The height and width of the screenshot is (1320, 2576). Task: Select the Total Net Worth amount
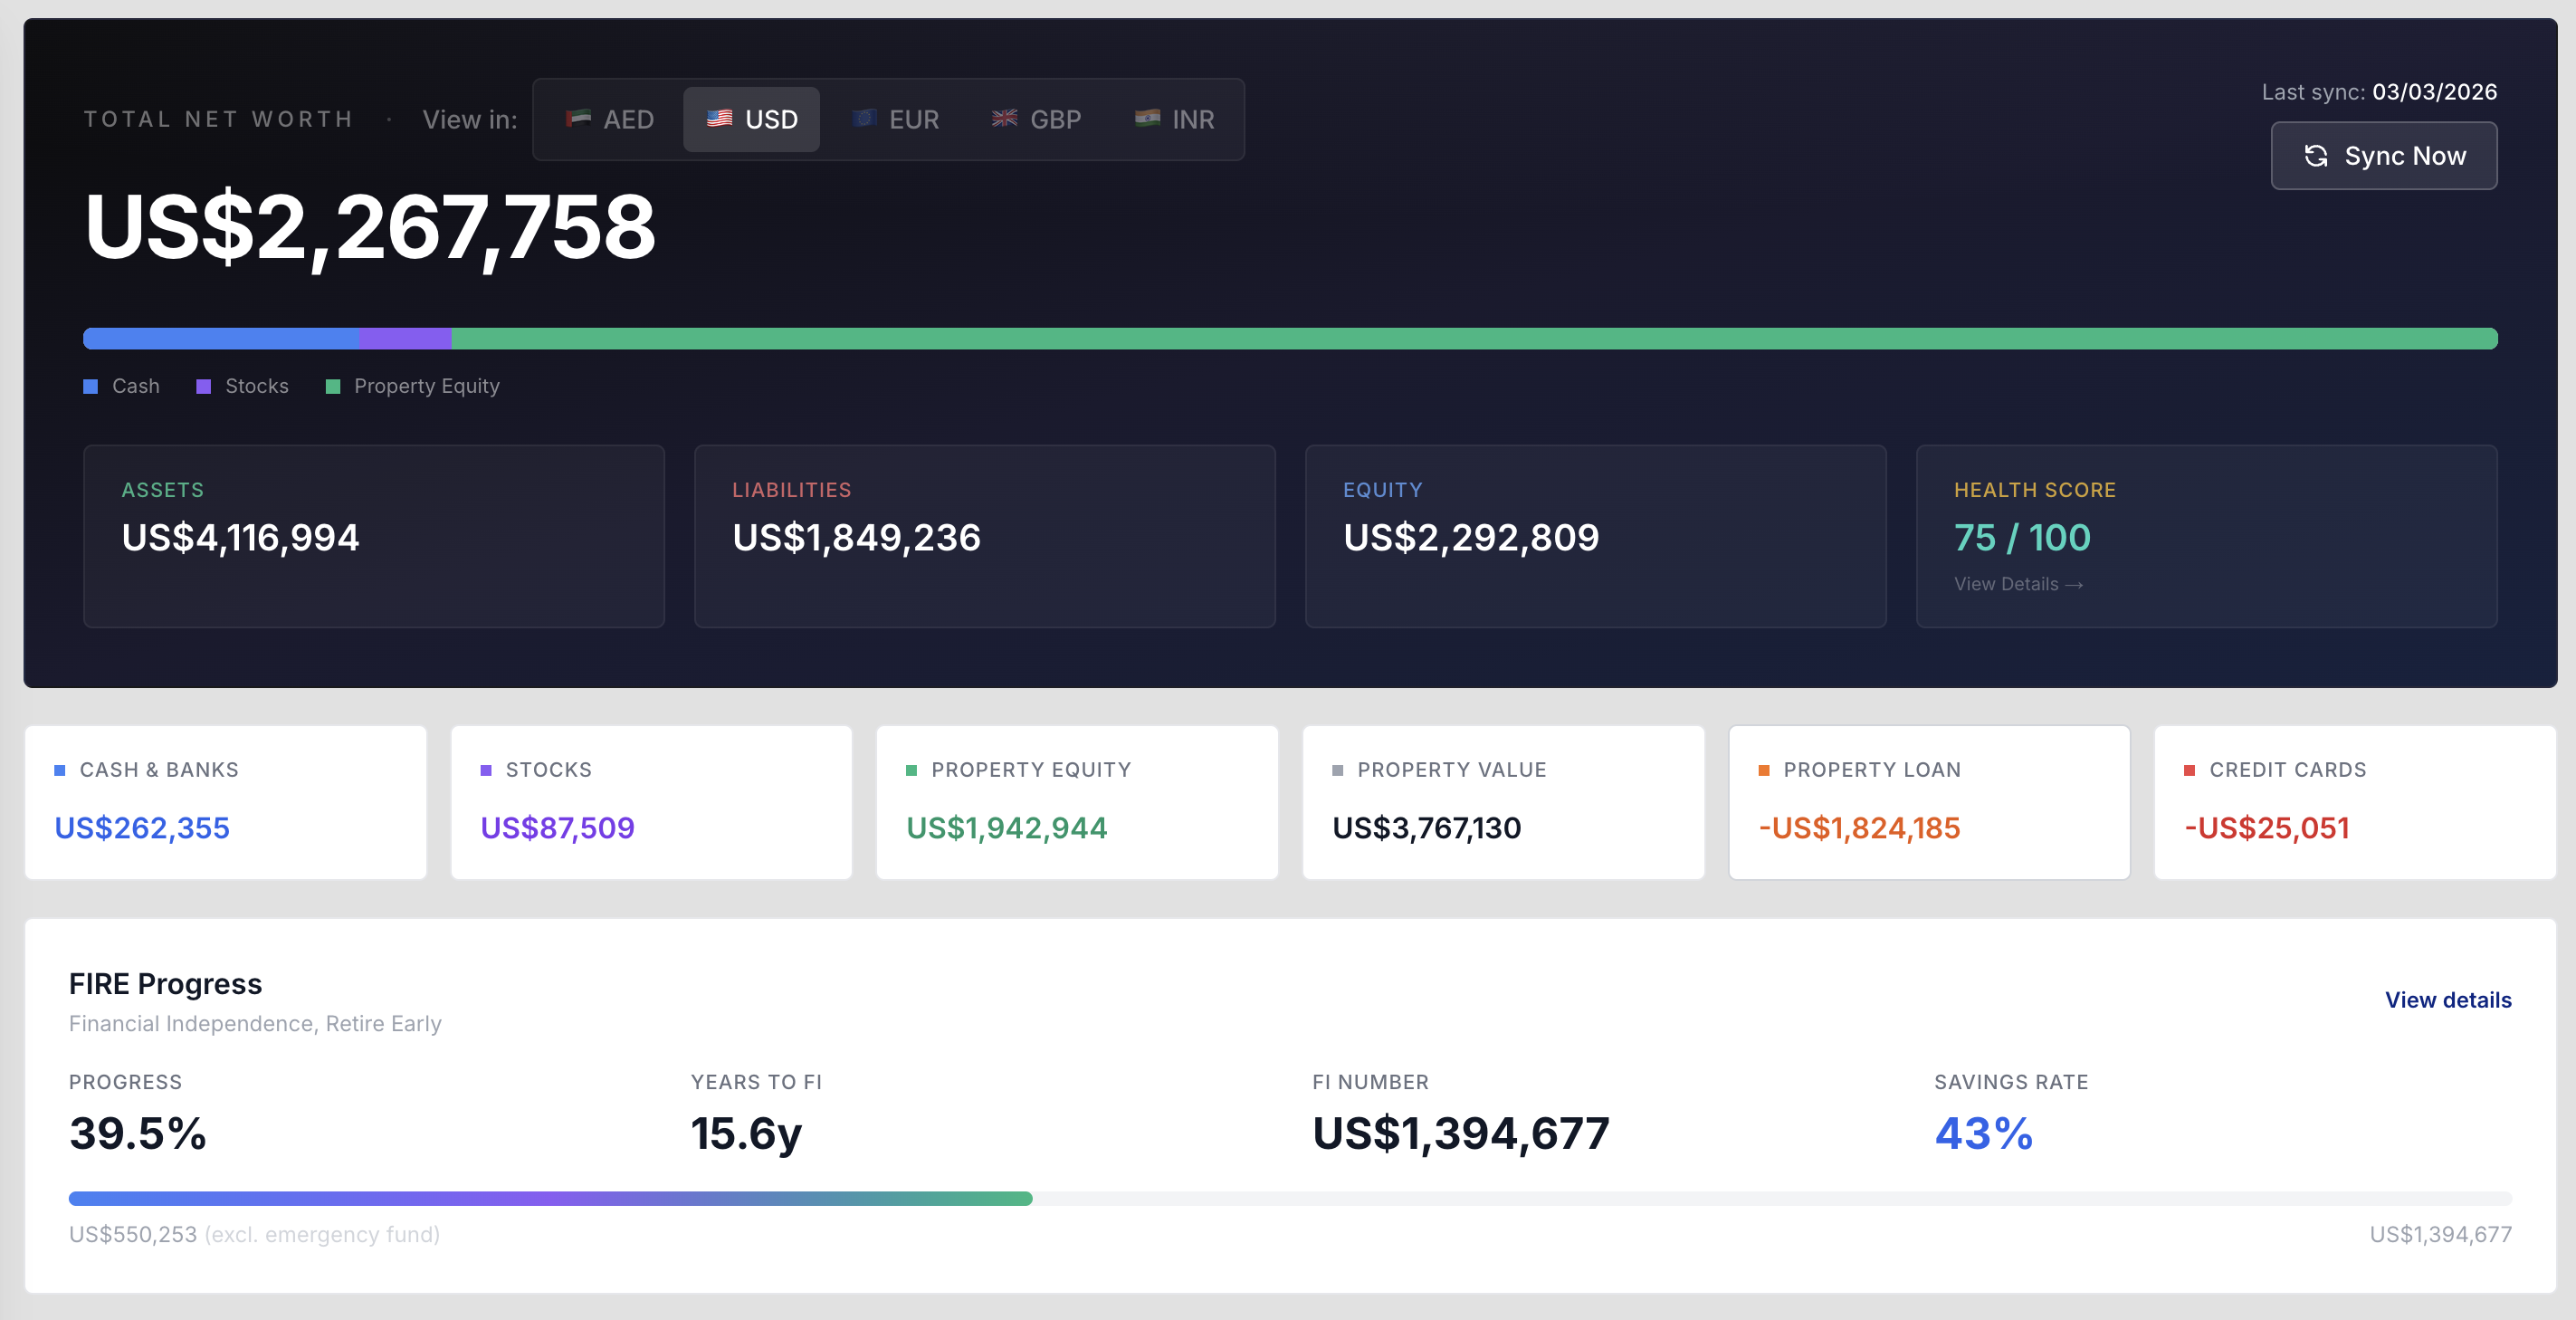[x=370, y=231]
